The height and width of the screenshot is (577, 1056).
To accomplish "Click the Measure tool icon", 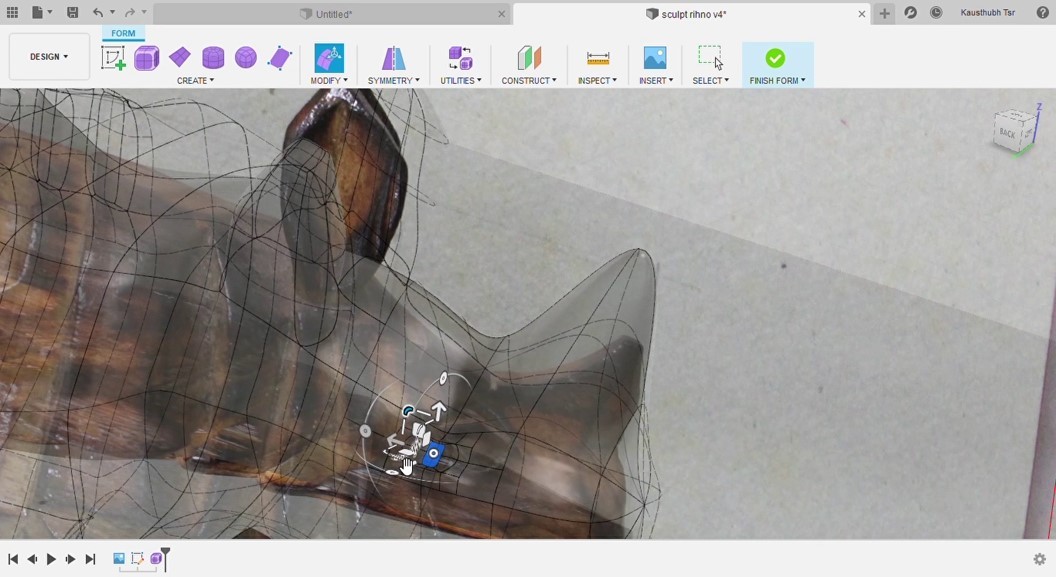I will (x=597, y=59).
